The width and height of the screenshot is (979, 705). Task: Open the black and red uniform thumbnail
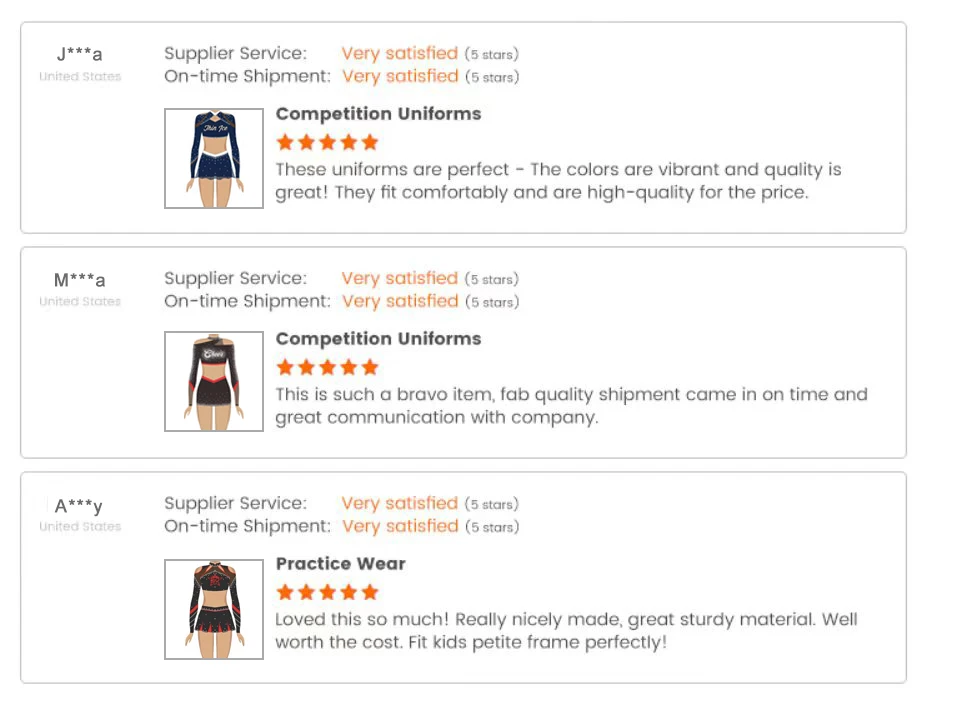point(214,382)
